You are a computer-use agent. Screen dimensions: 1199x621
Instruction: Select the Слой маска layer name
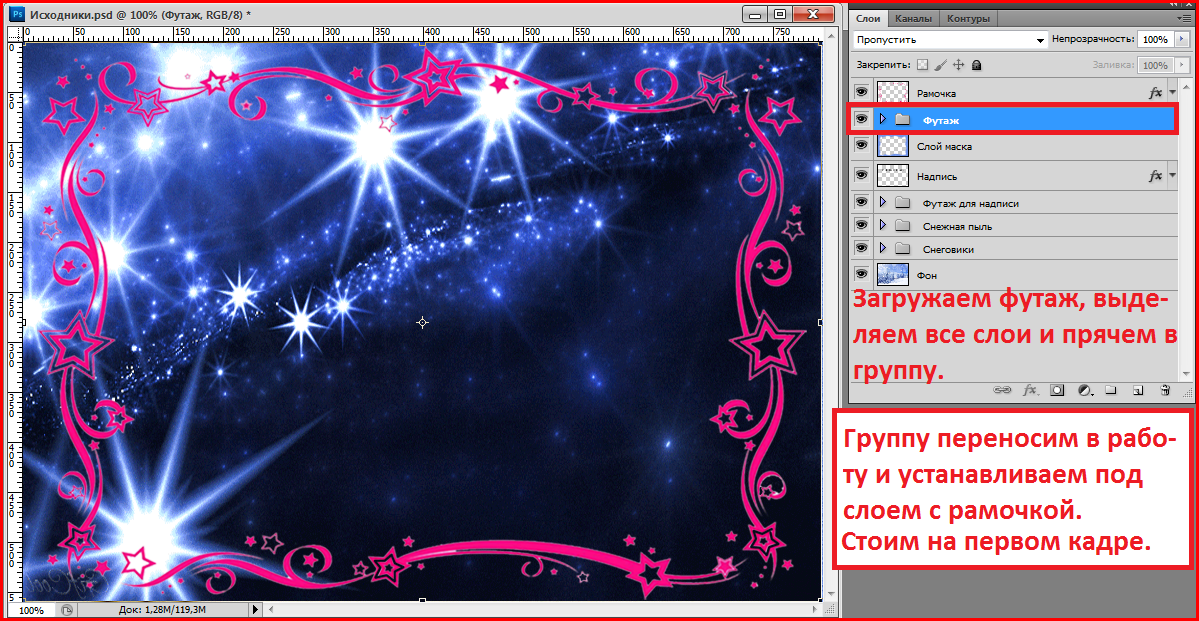click(x=944, y=146)
